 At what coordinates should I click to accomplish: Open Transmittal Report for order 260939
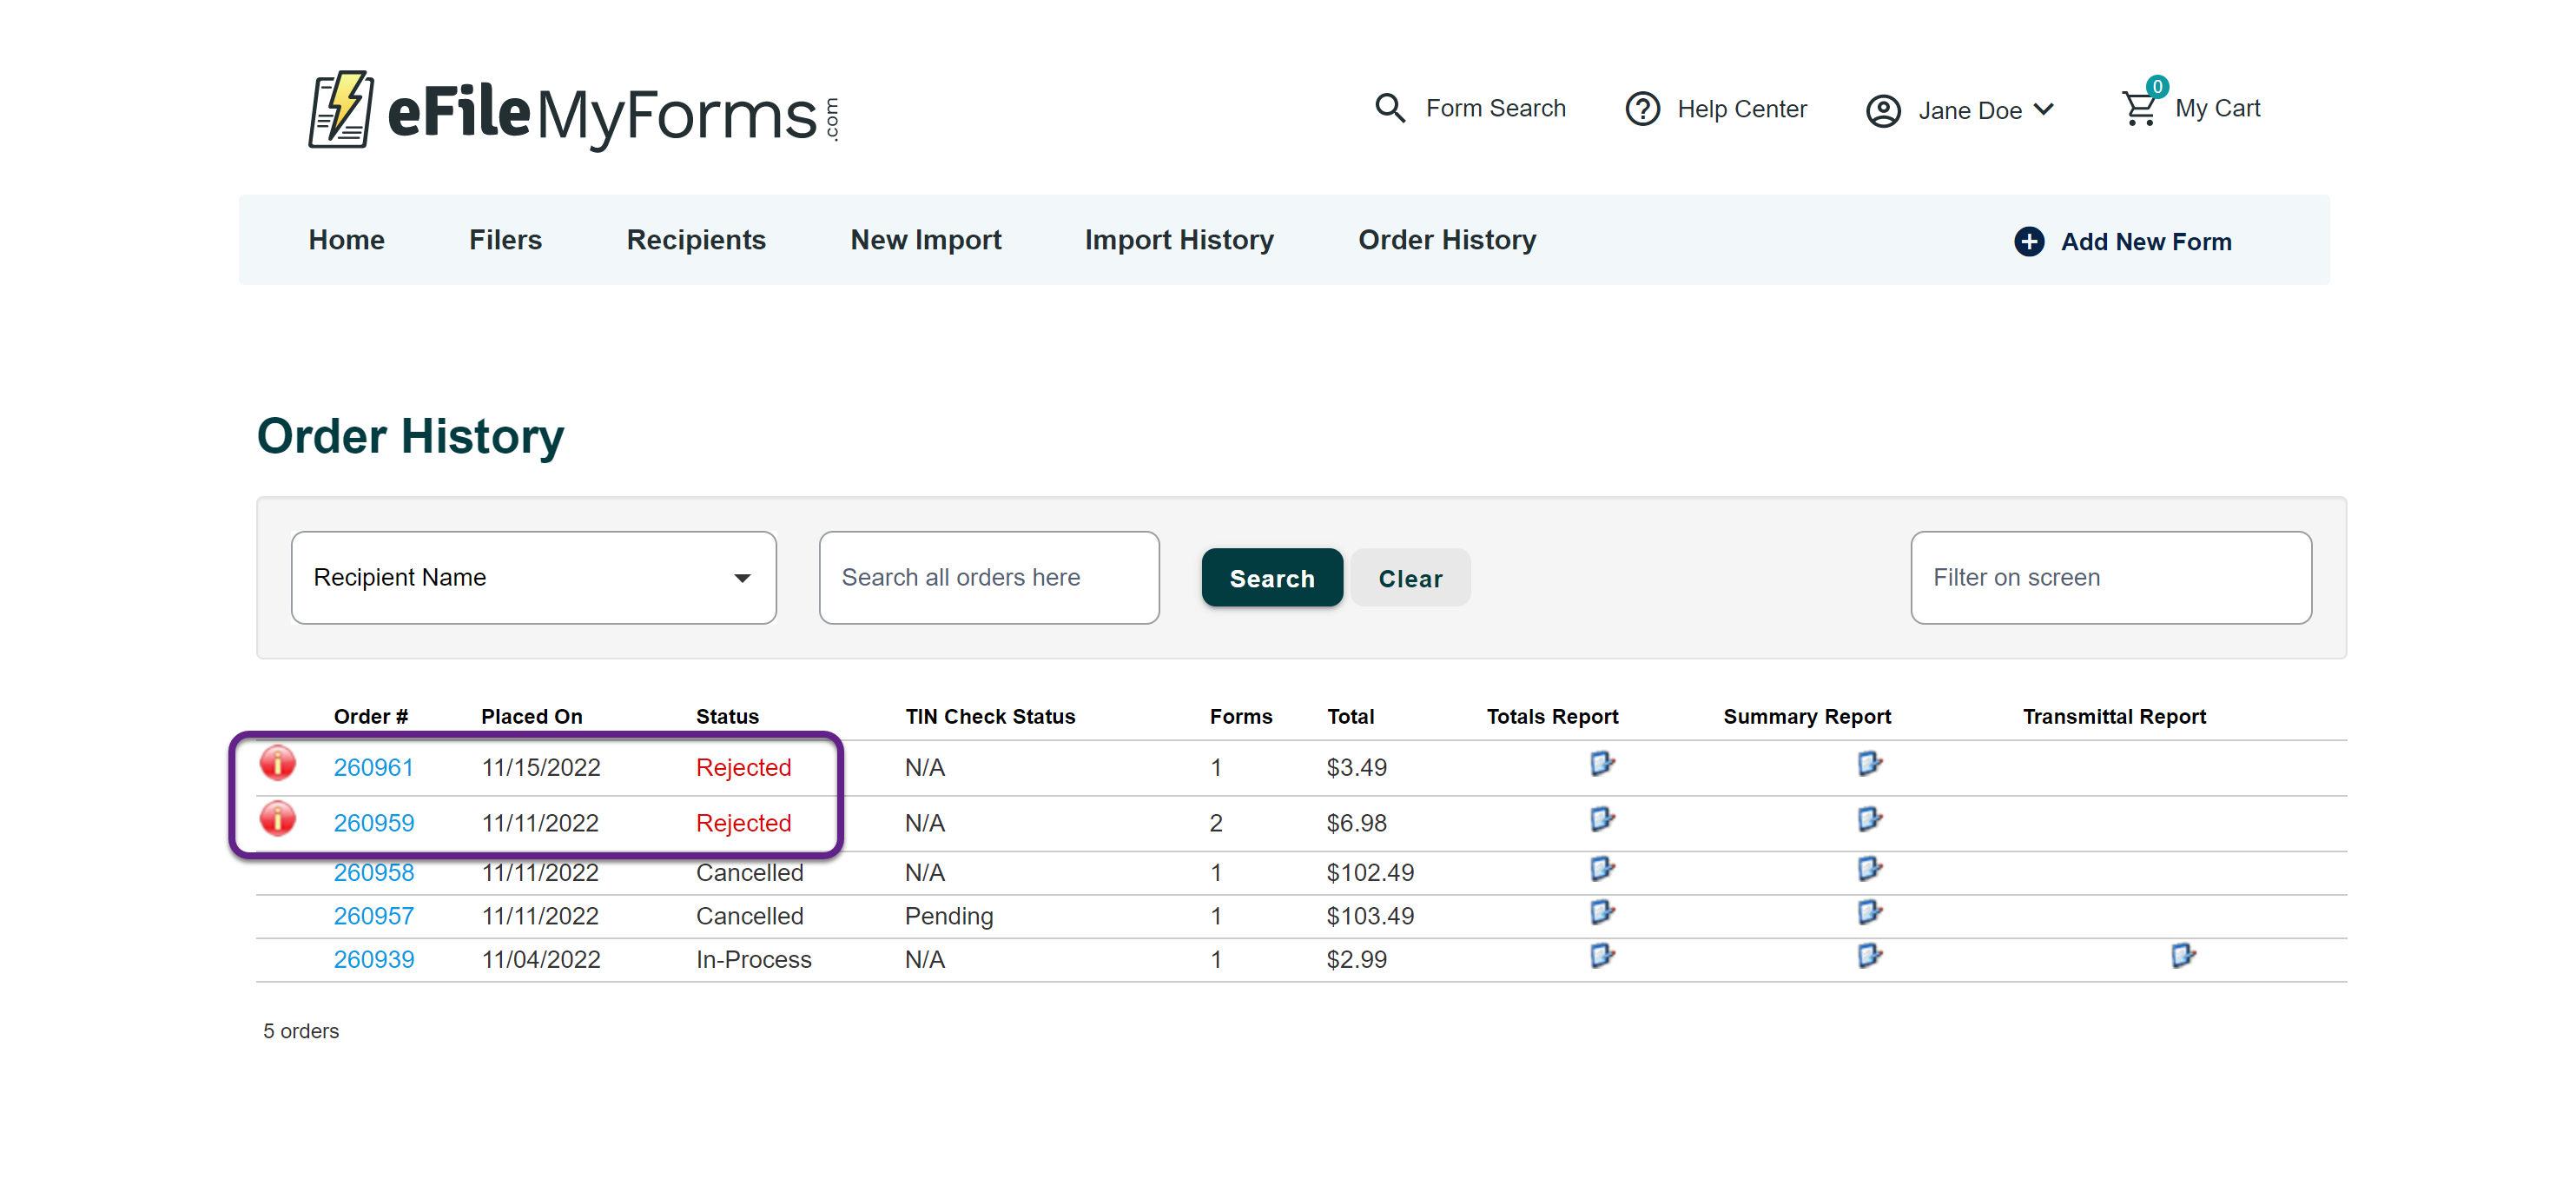tap(2182, 956)
